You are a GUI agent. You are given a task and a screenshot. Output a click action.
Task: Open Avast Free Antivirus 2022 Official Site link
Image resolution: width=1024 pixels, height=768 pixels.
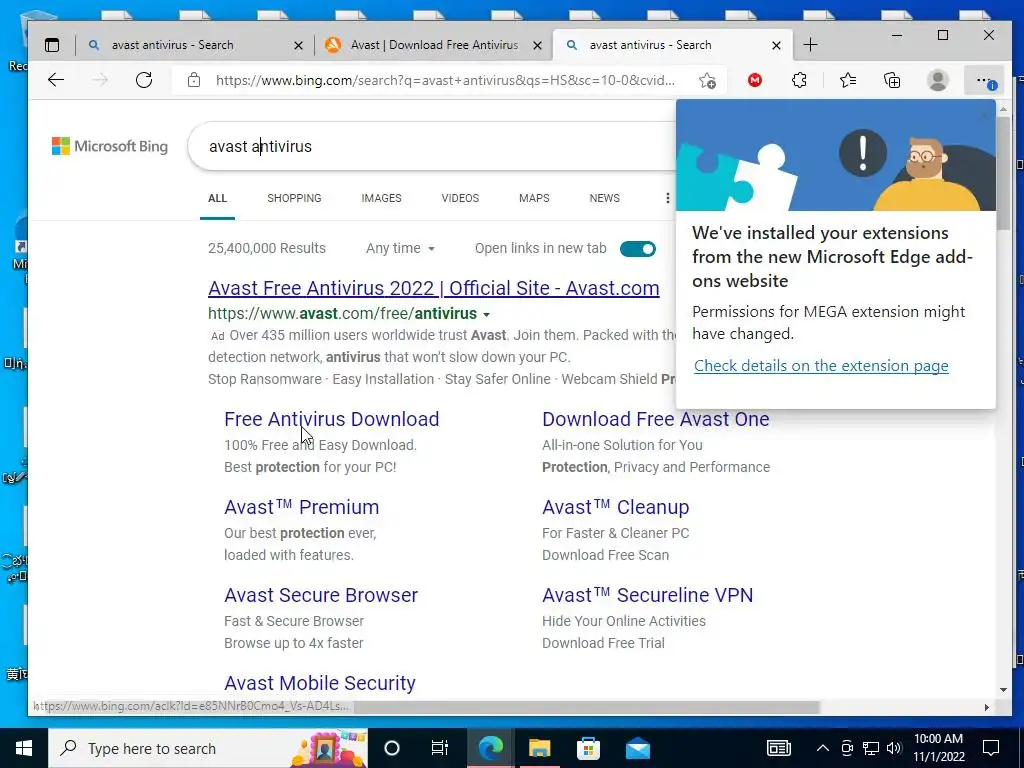[x=434, y=288]
